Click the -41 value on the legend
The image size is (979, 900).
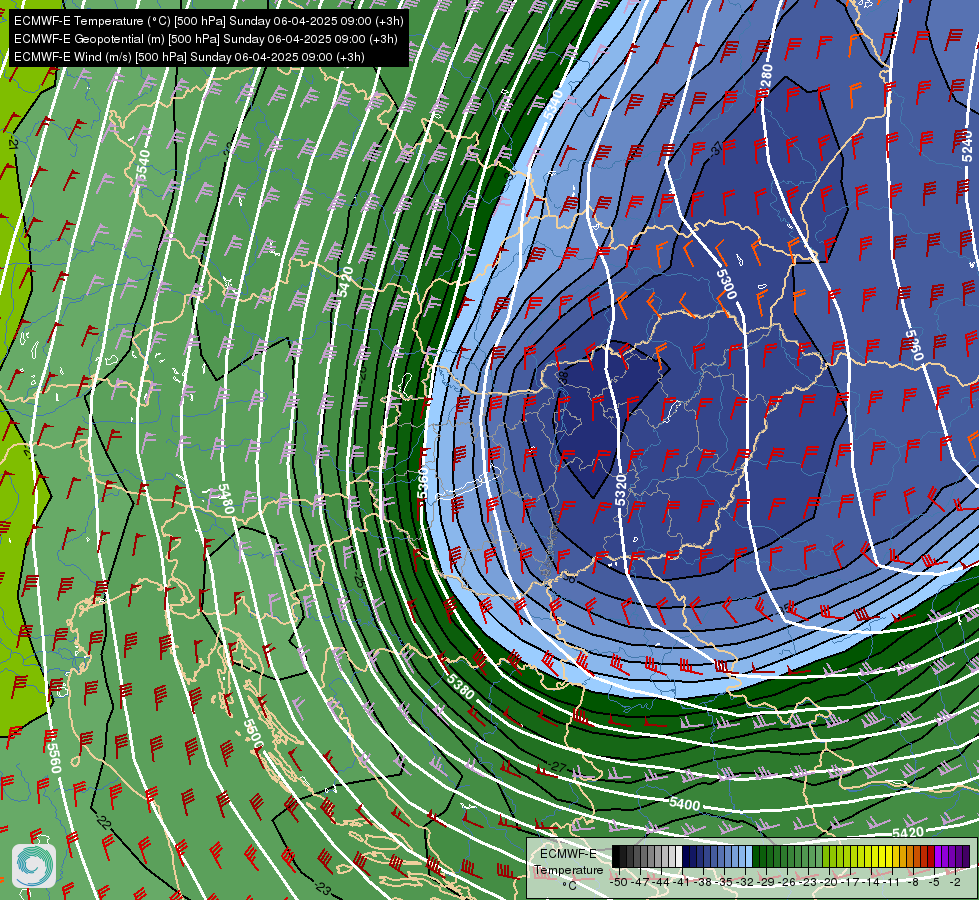click(682, 882)
